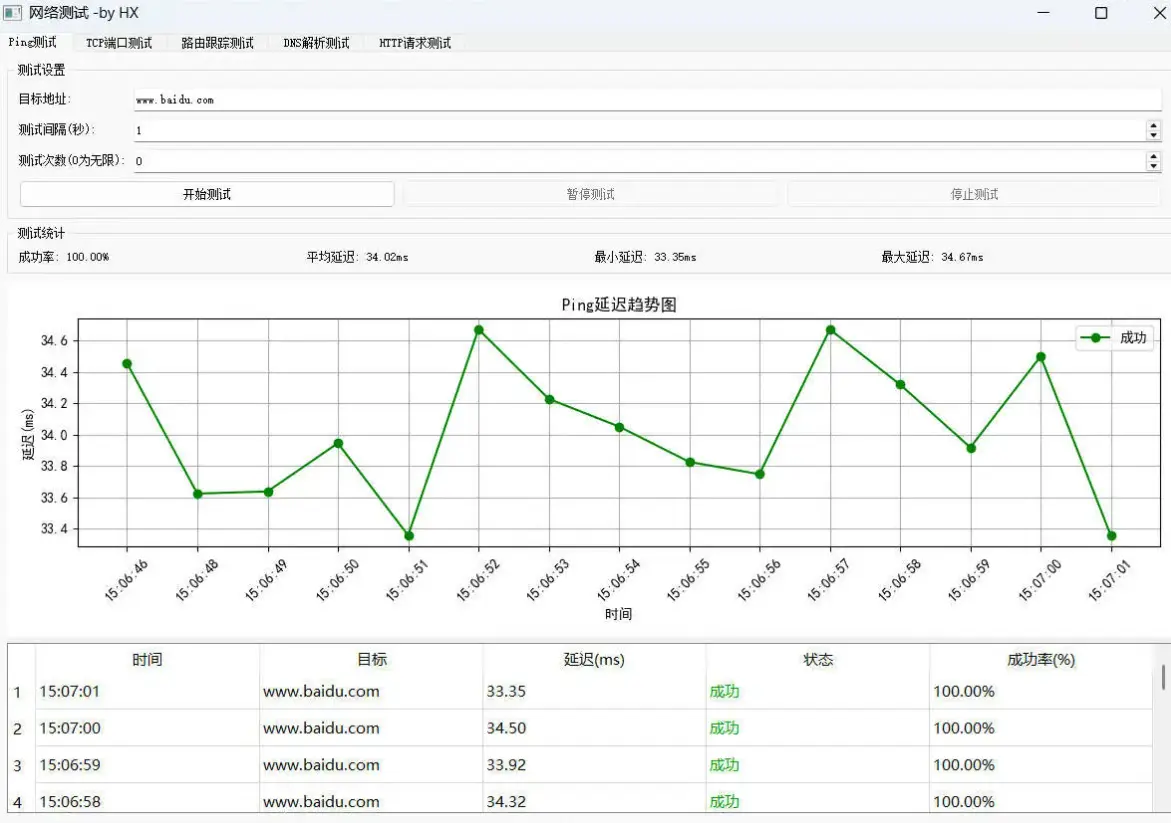Open the TCP端口测试 tab

click(118, 44)
